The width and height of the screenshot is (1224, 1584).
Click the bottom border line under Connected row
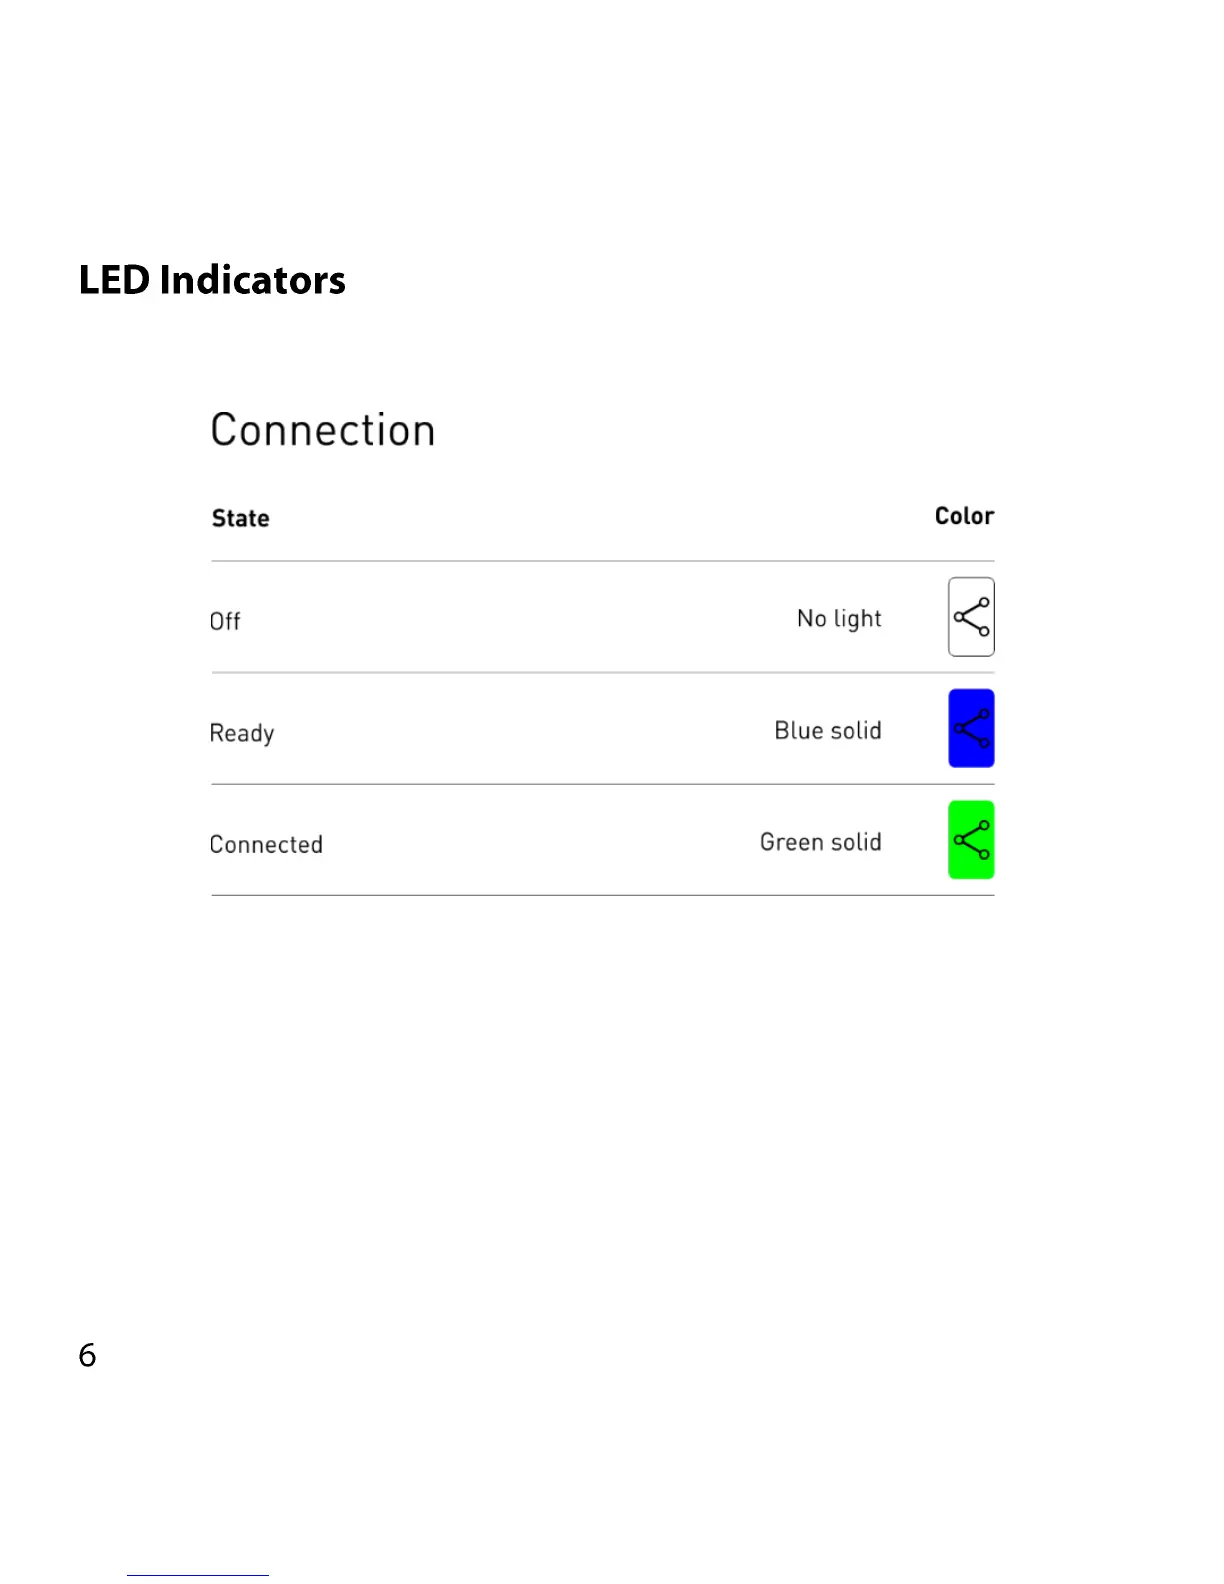click(602, 895)
